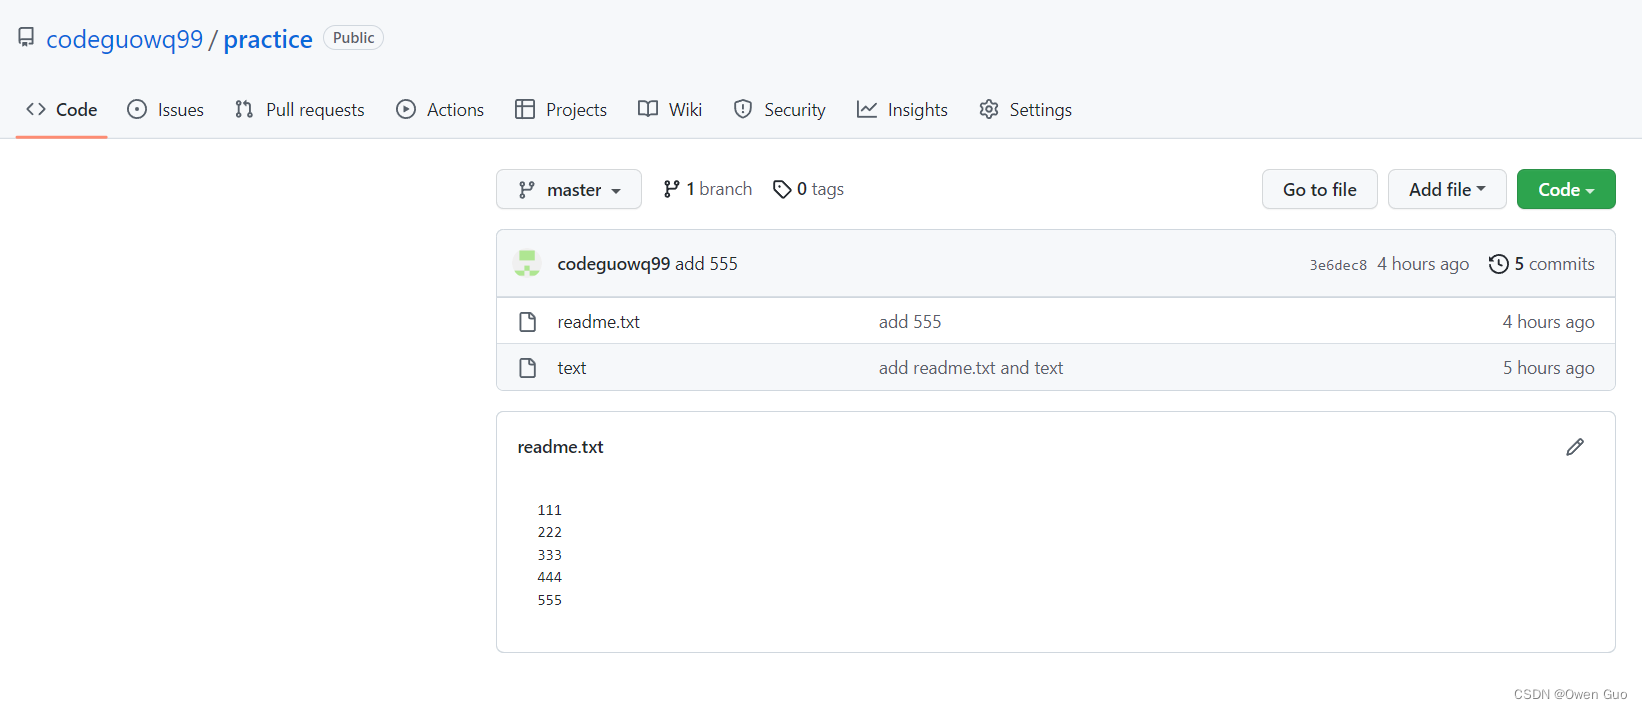The image size is (1642, 709).
Task: Click the repository icon beside codeguowq99
Action: click(x=26, y=38)
